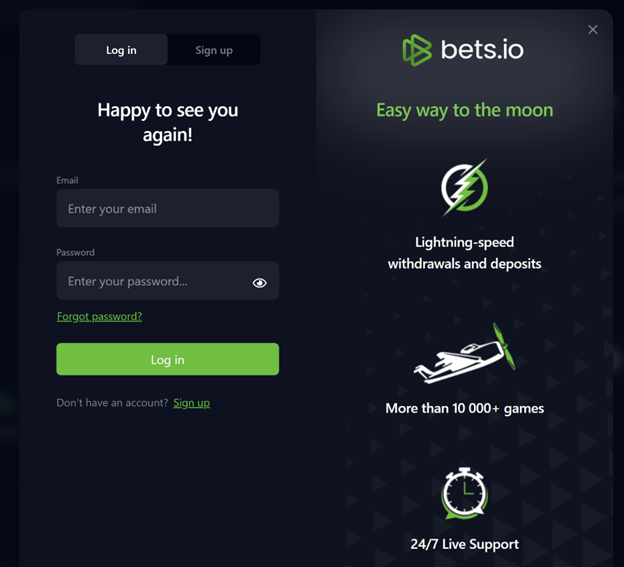Click the green lightning bolt icon

[x=464, y=186]
